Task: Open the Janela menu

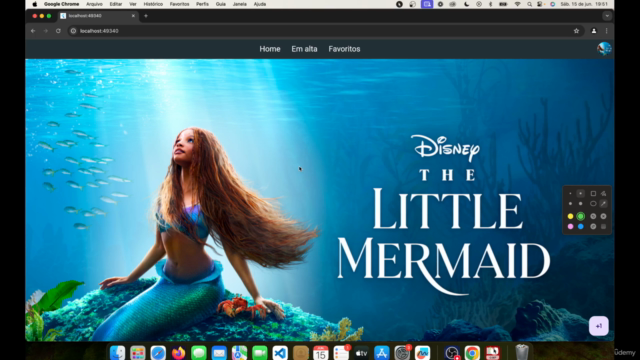Action: [240, 4]
